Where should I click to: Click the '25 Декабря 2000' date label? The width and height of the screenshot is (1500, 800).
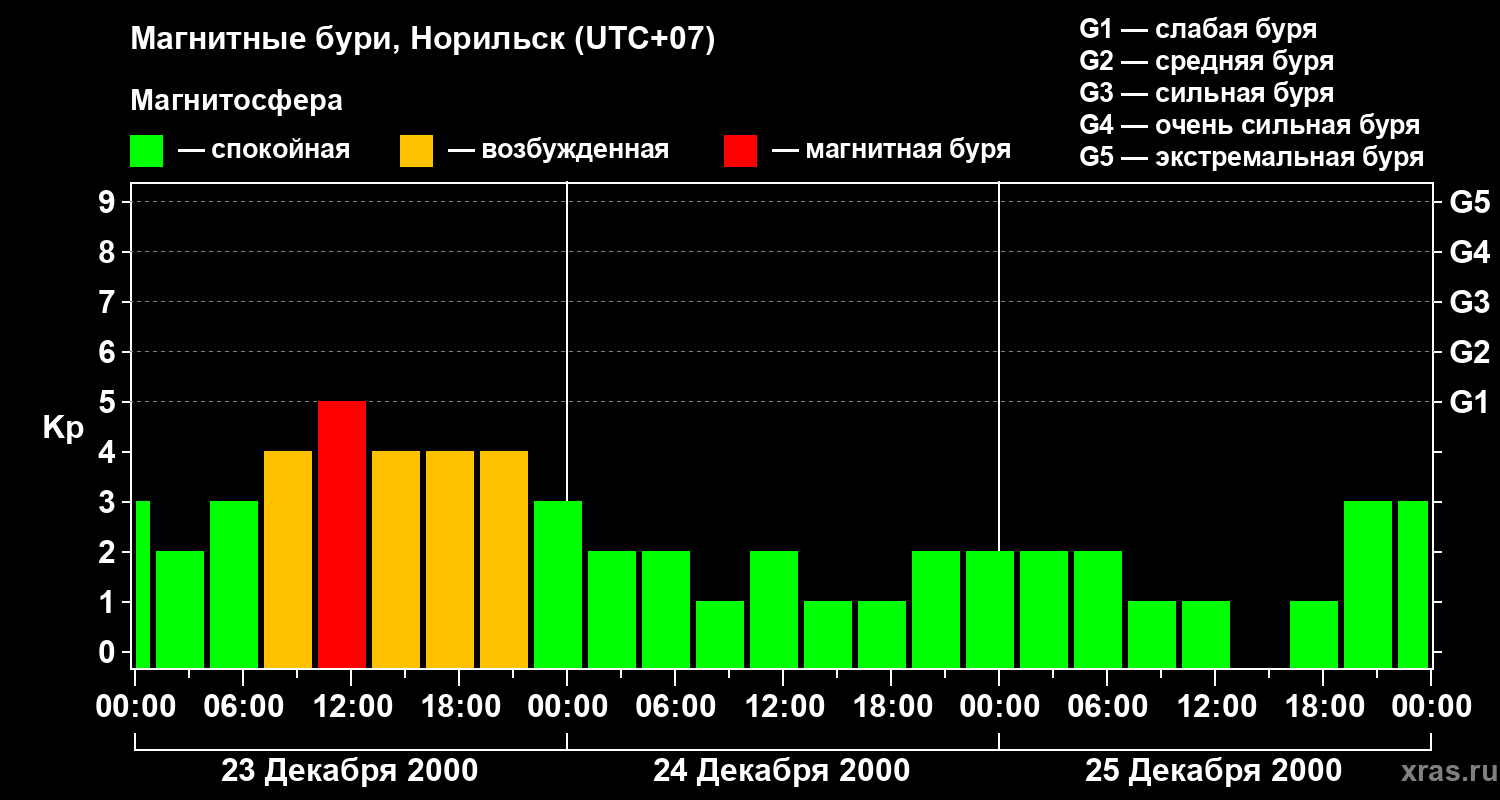point(1214,771)
